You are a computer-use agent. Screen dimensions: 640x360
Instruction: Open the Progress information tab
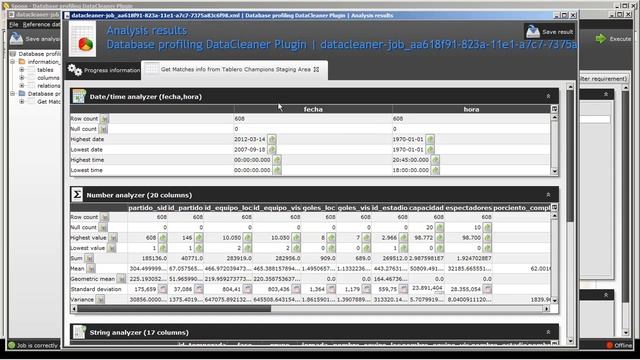(x=104, y=70)
